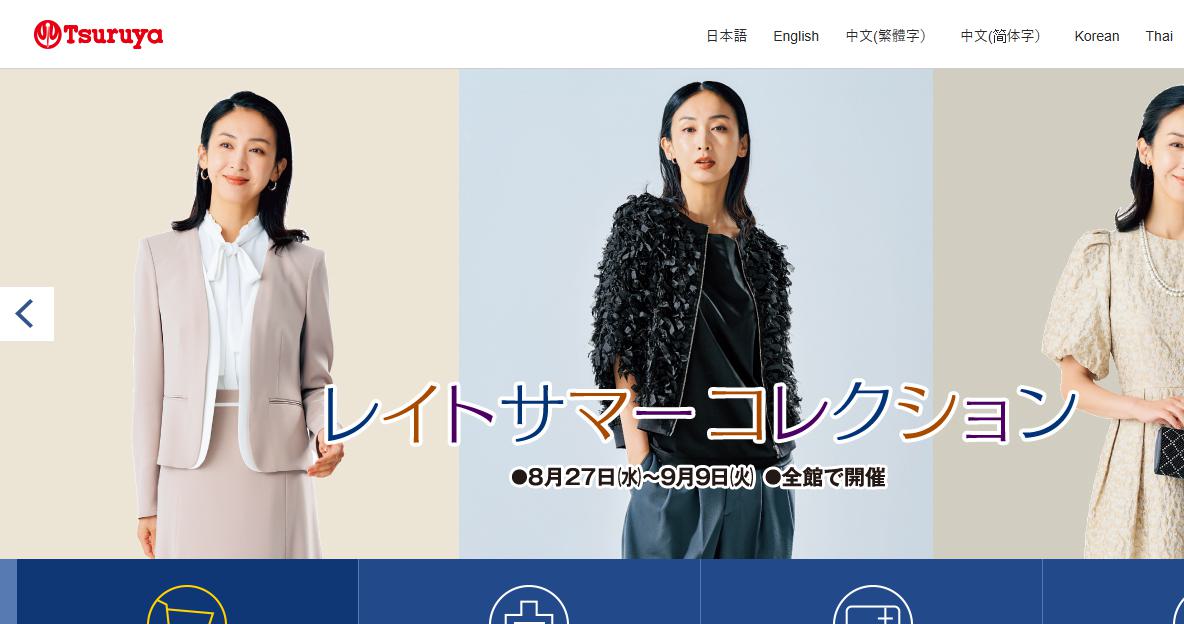Click the レイトサマーコレクション banner title

coord(700,413)
